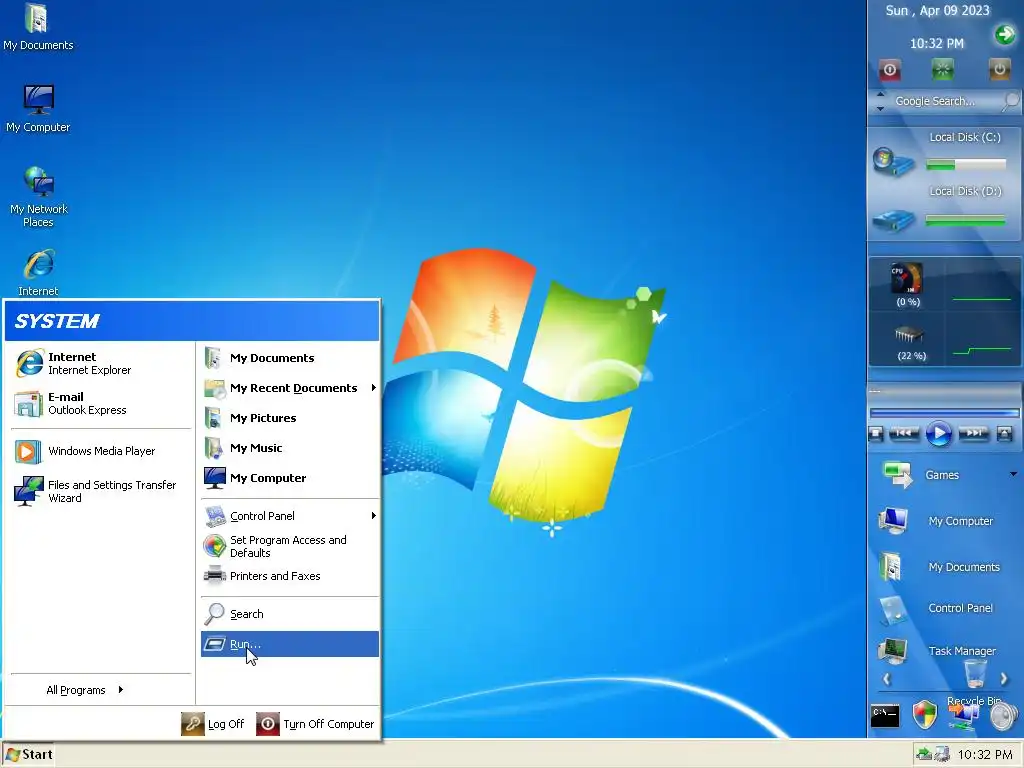Click the security shield sidebar icon
1024x768 pixels.
click(925, 715)
